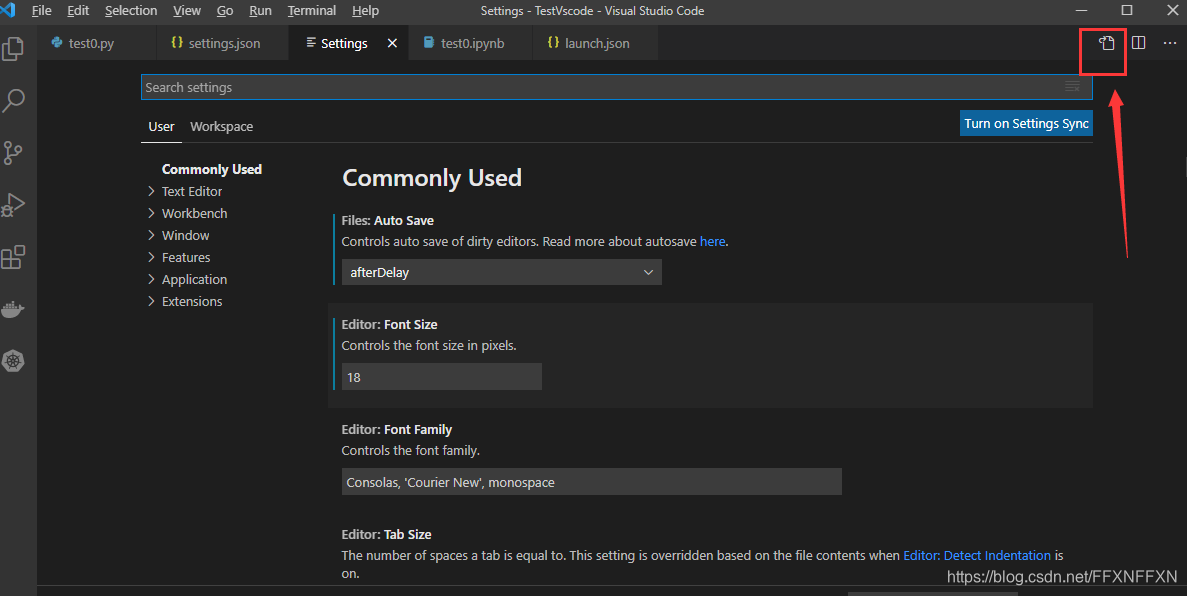
Task: Open the Auto Save afterDelay dropdown
Action: click(x=502, y=272)
